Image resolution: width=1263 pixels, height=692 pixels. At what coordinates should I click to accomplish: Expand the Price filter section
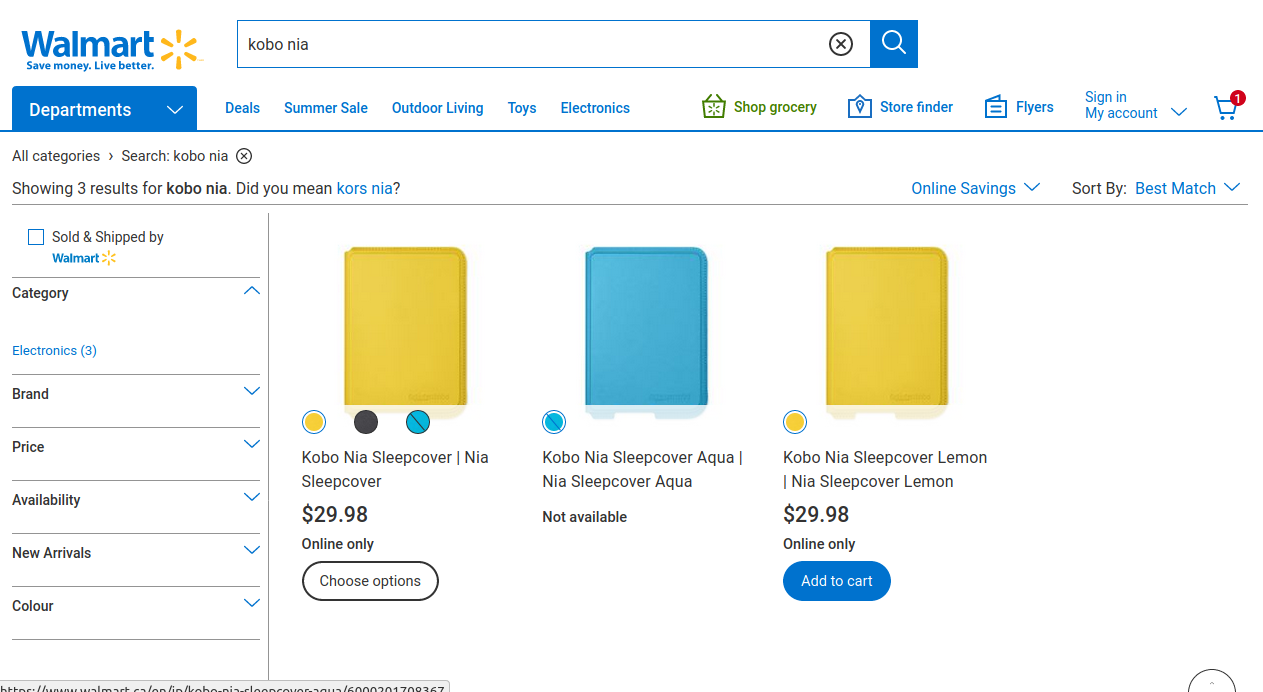click(x=251, y=445)
